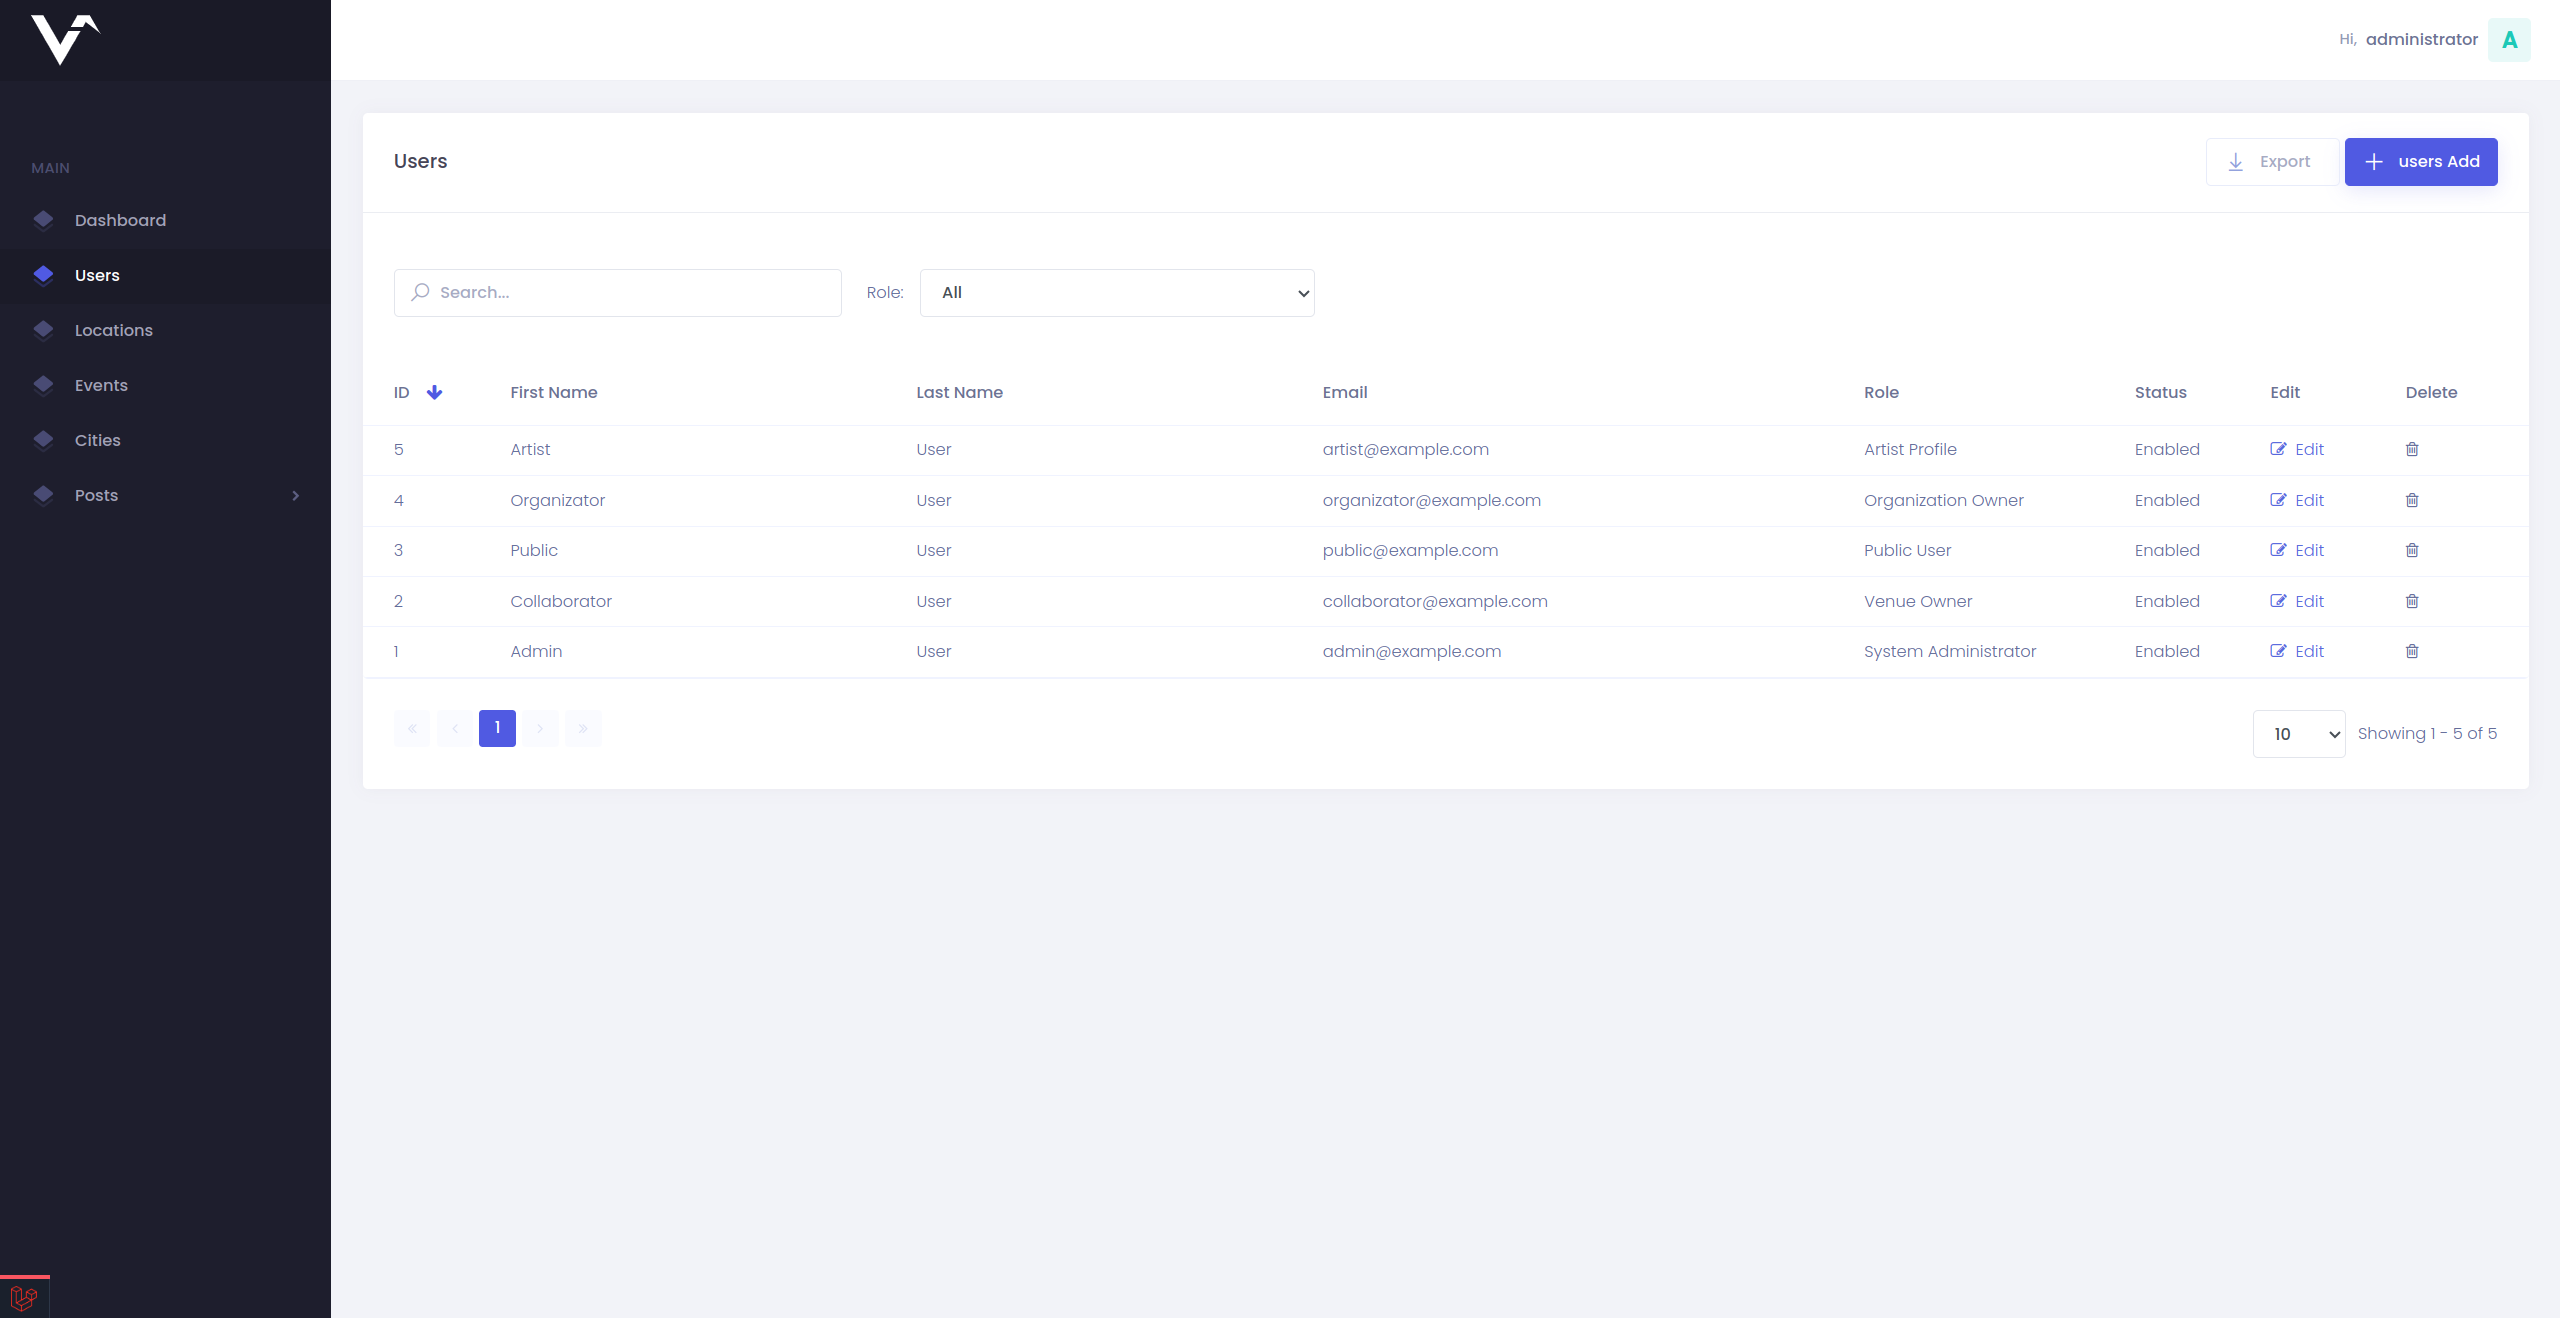Click the administrator avatar icon
Screen dimensions: 2560x1318
tap(2509, 40)
